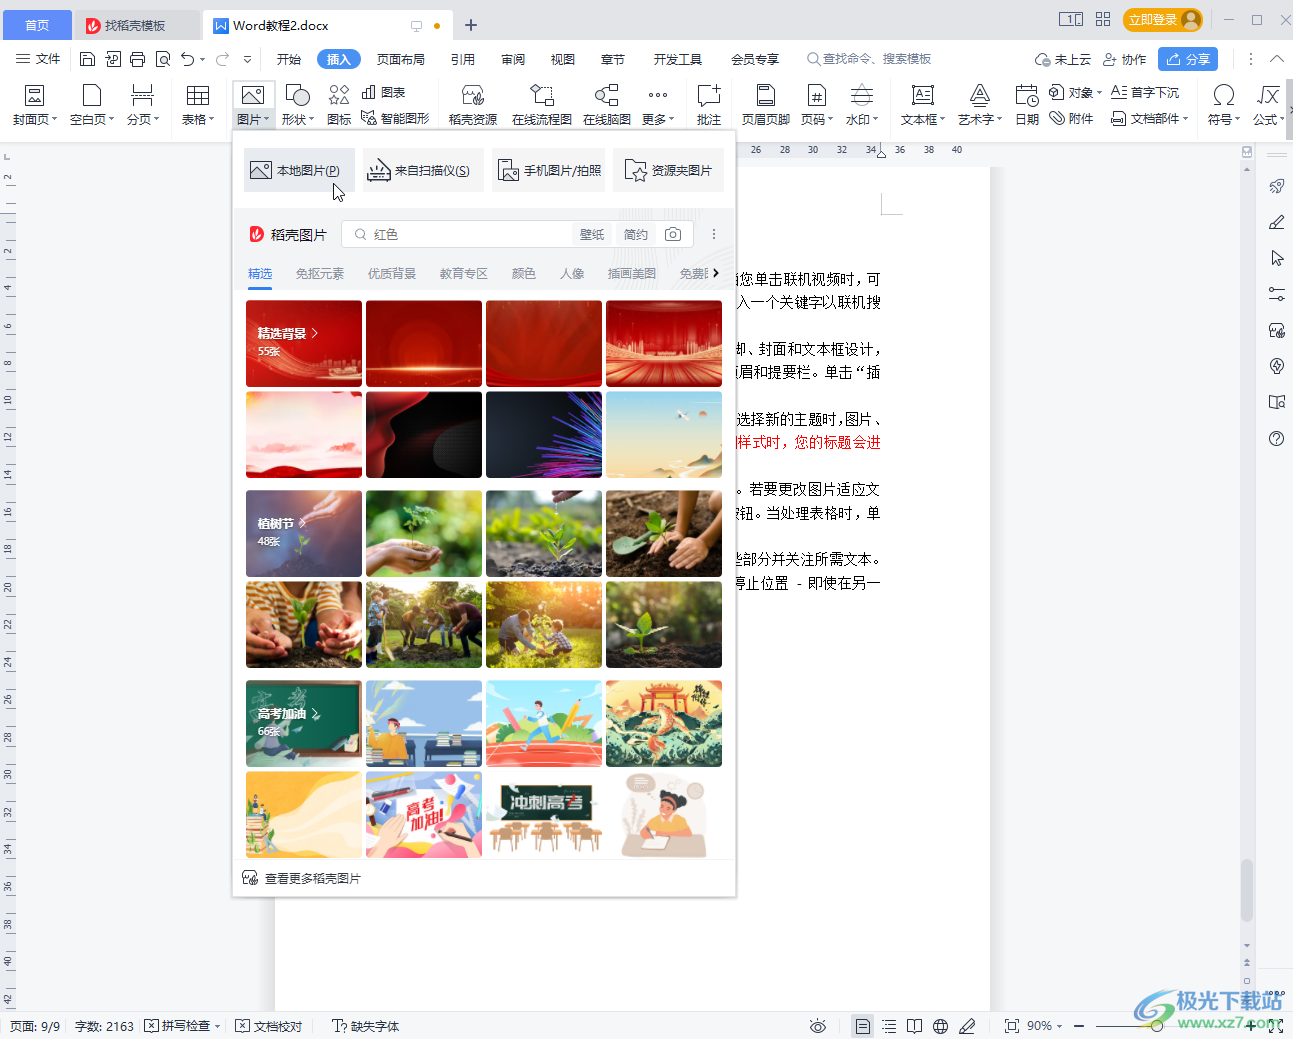Click zoom out minus button

[1079, 1026]
